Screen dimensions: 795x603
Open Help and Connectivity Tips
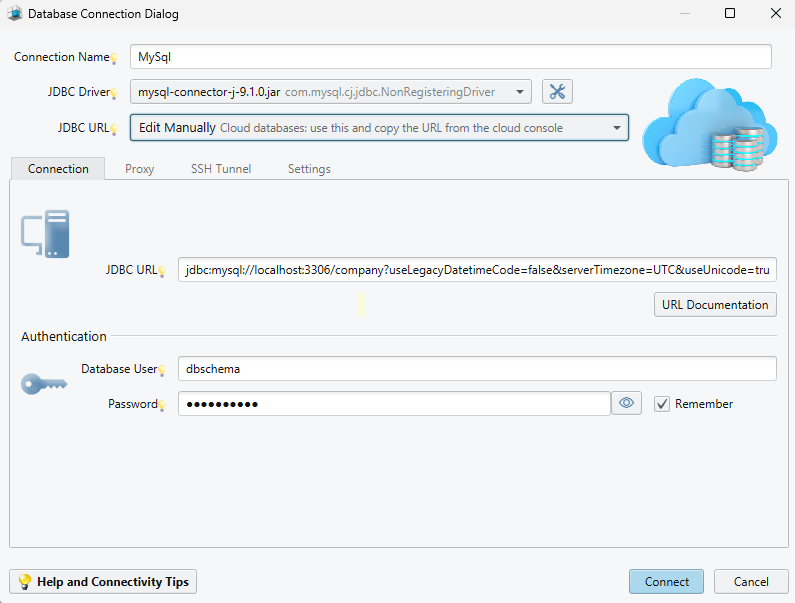103,581
